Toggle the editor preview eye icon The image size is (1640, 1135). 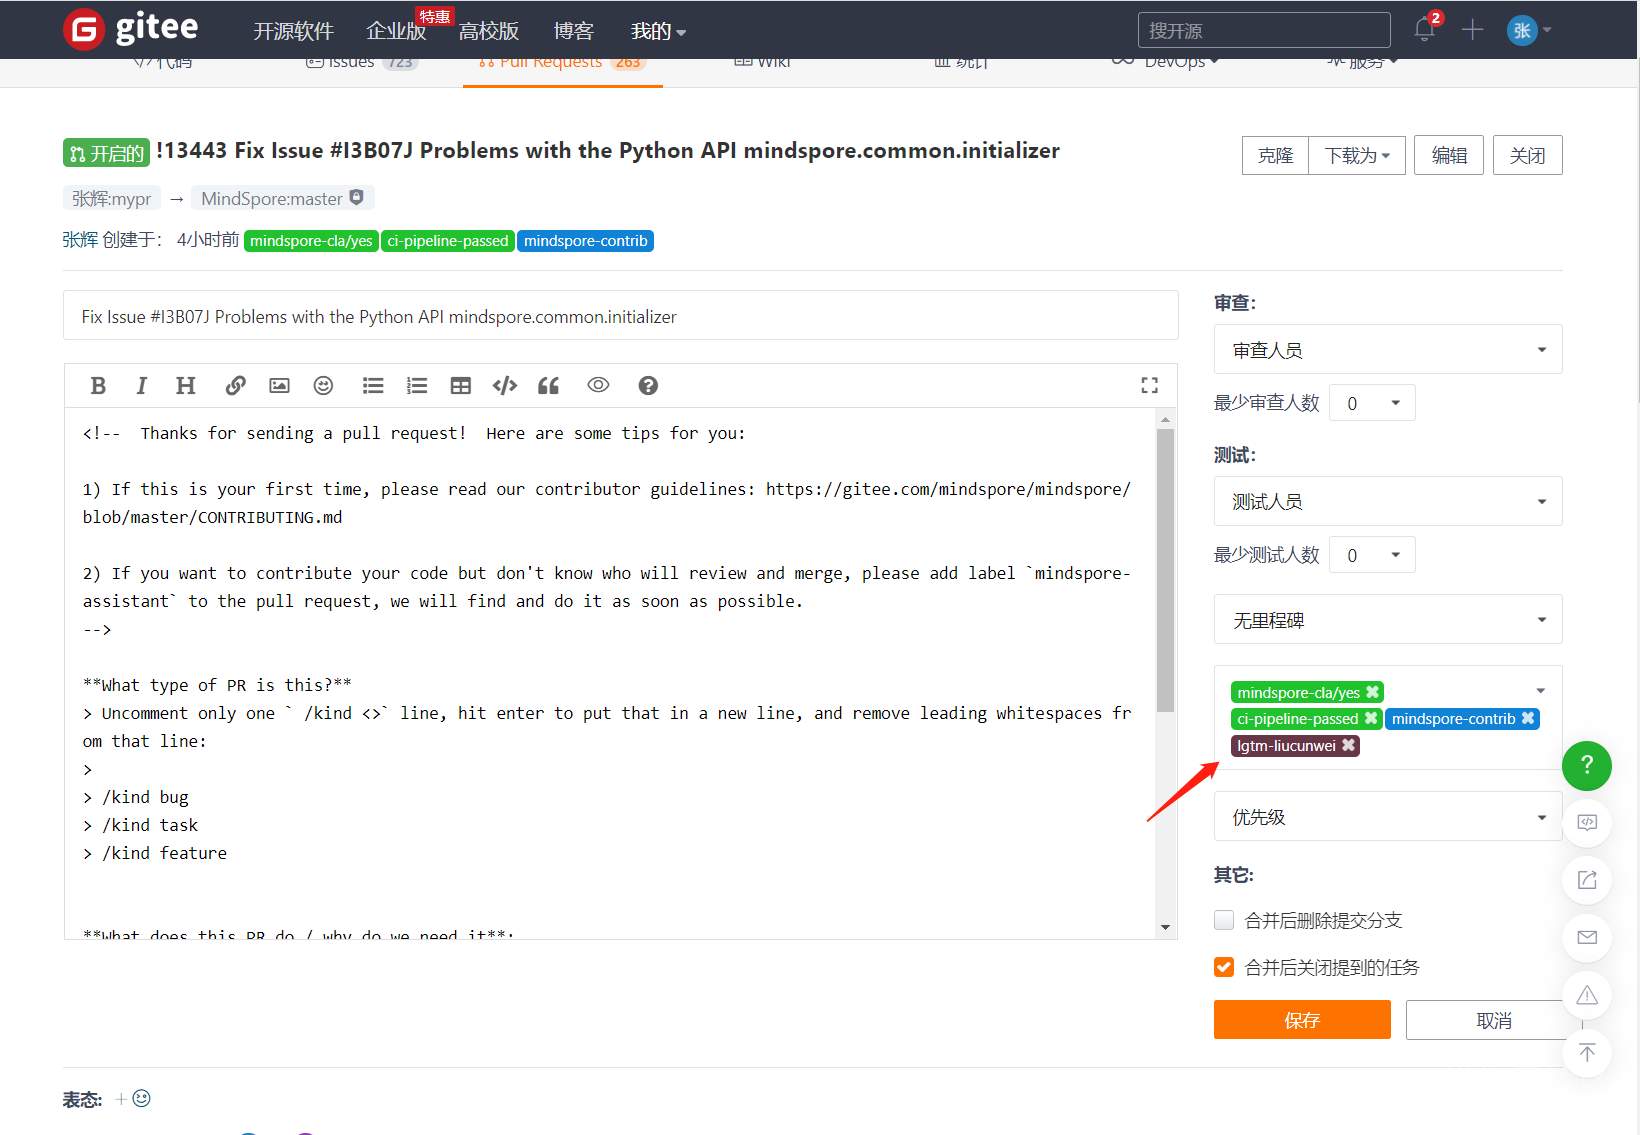coord(598,385)
